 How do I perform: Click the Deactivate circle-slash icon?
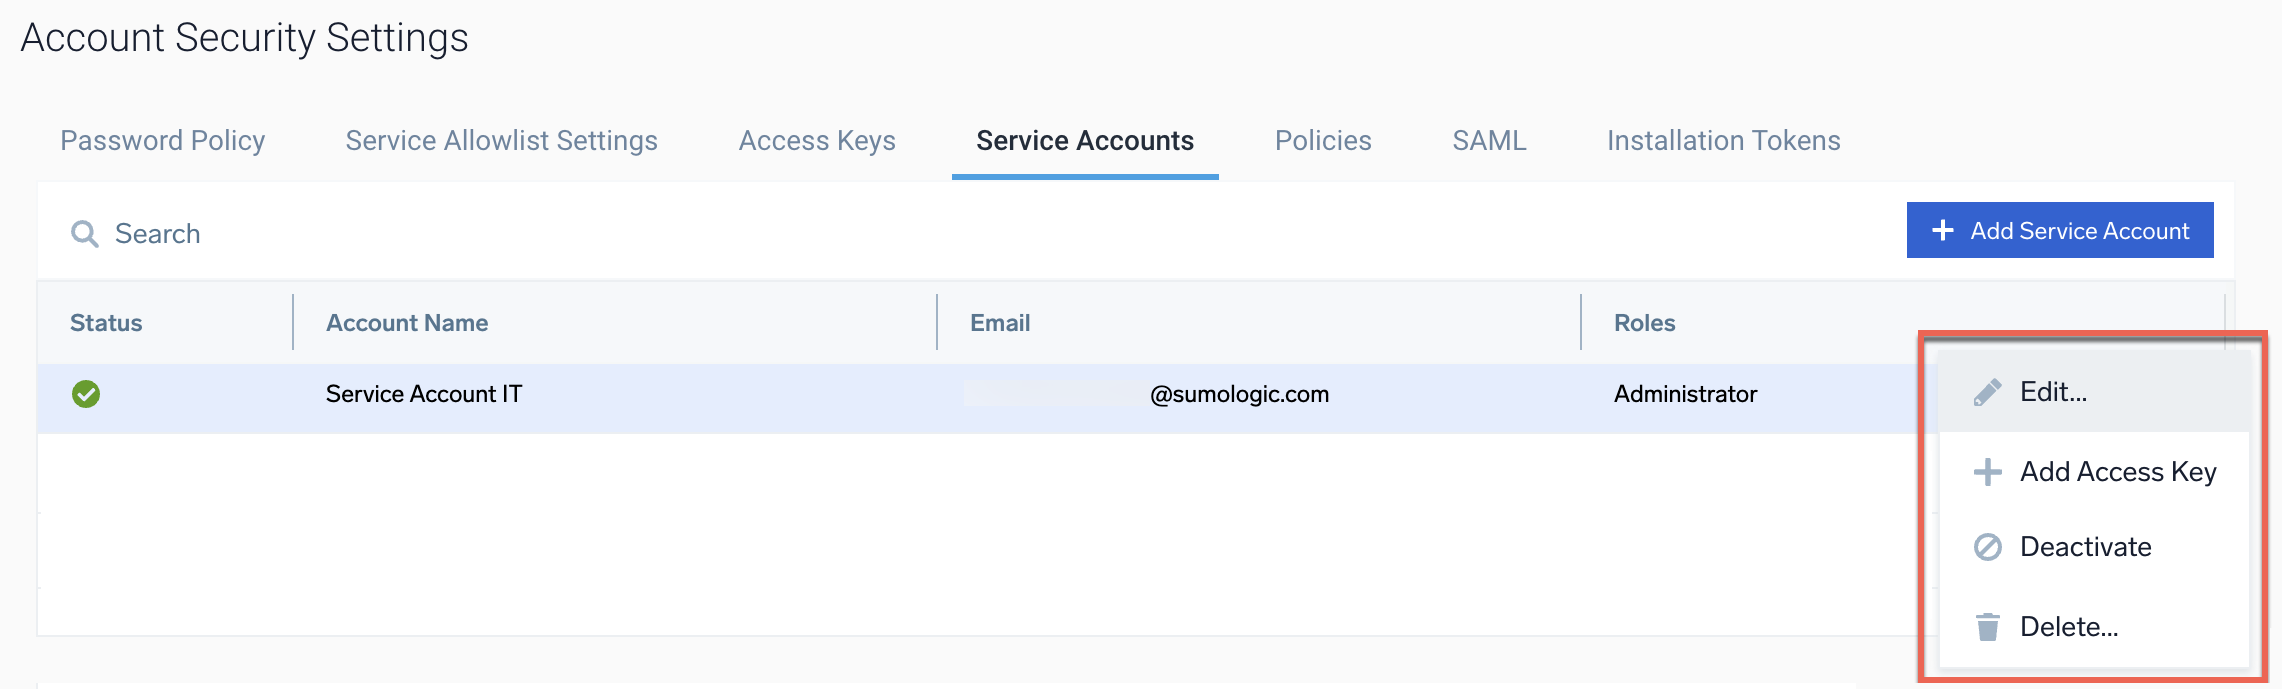point(1987,547)
